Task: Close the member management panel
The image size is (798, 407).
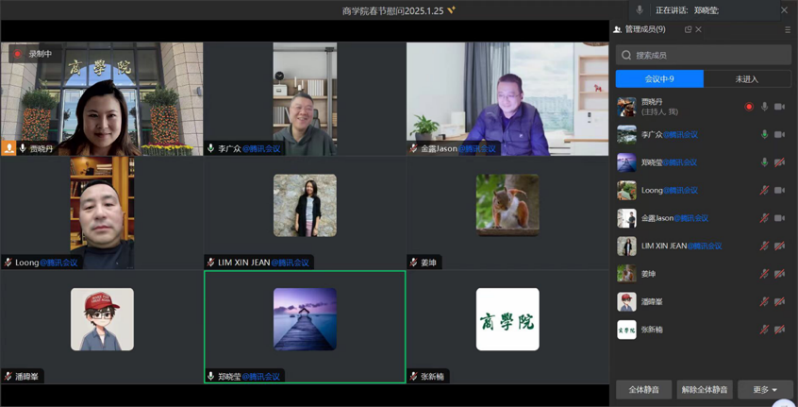Action: click(x=698, y=30)
